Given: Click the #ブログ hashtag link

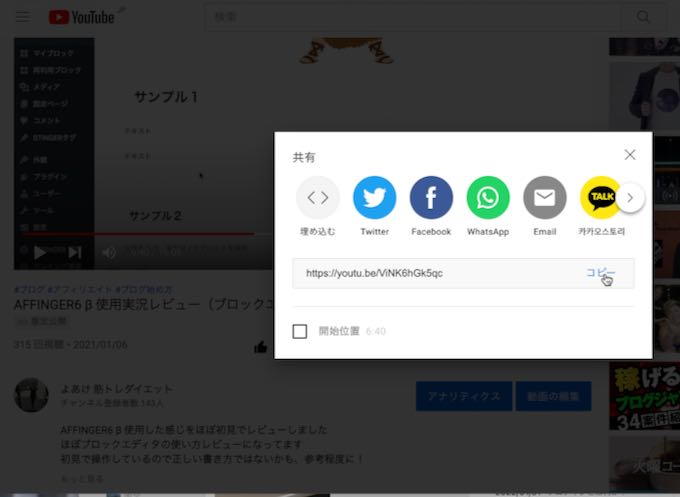Looking at the screenshot, I should (29, 289).
